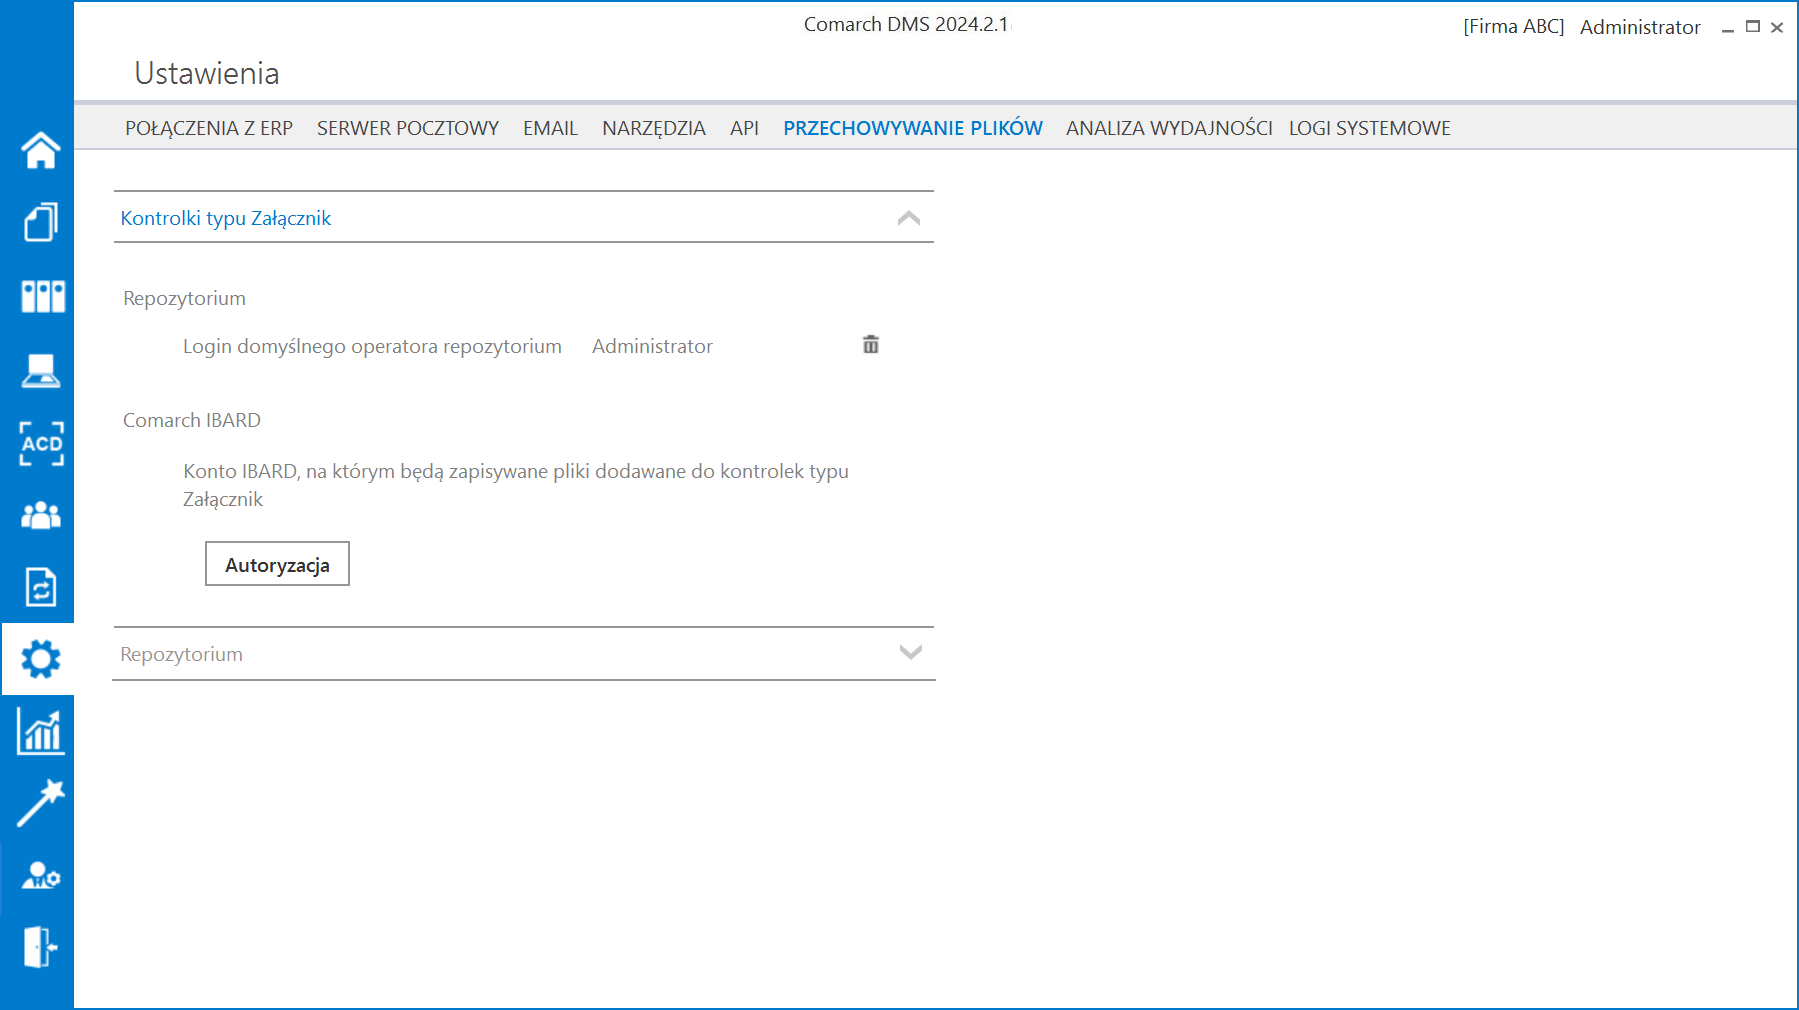Click the Konto IBARD description text
Viewport: 1799px width, 1010px height.
point(516,485)
